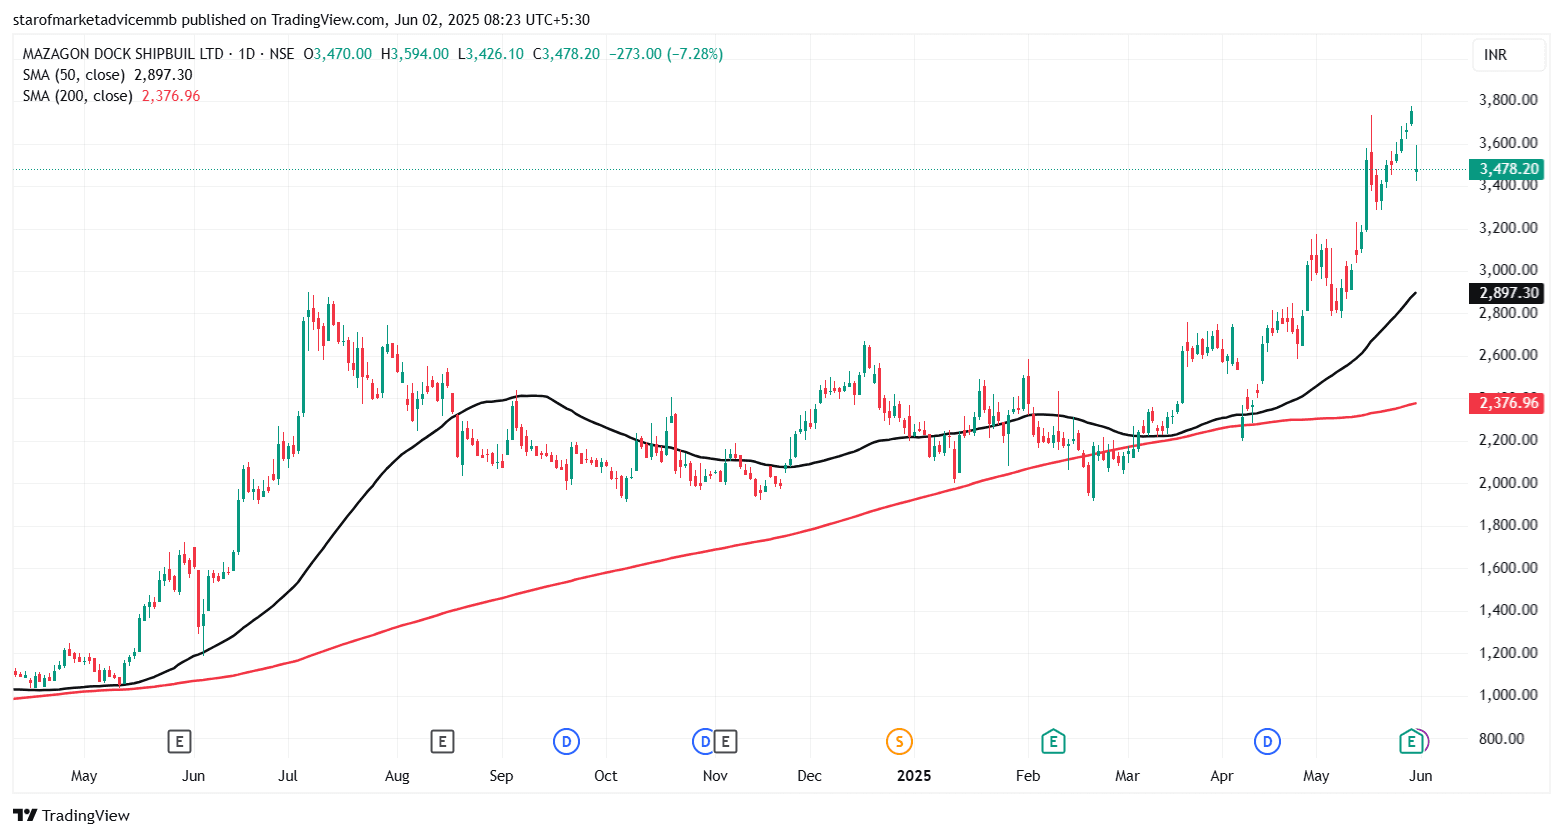Click the open value O3,470.00 in the legend
The height and width of the screenshot is (837, 1563).
(338, 54)
